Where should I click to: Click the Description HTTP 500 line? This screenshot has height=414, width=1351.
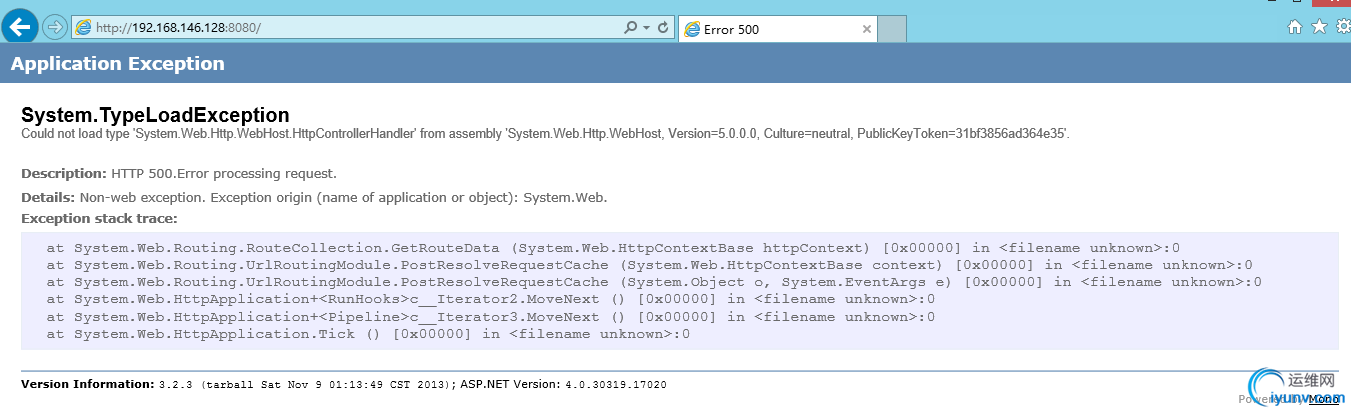click(179, 173)
